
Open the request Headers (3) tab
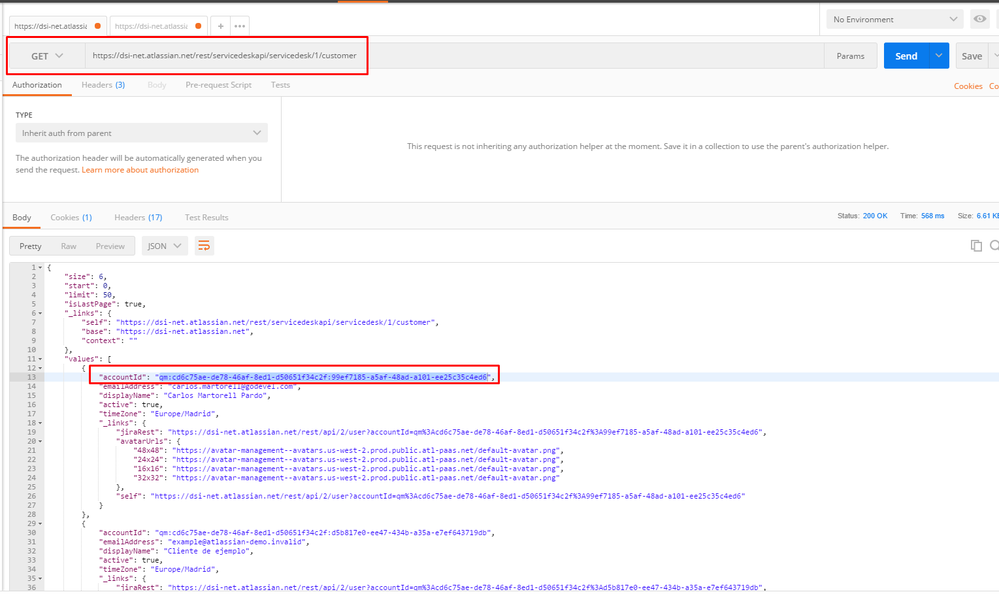103,85
